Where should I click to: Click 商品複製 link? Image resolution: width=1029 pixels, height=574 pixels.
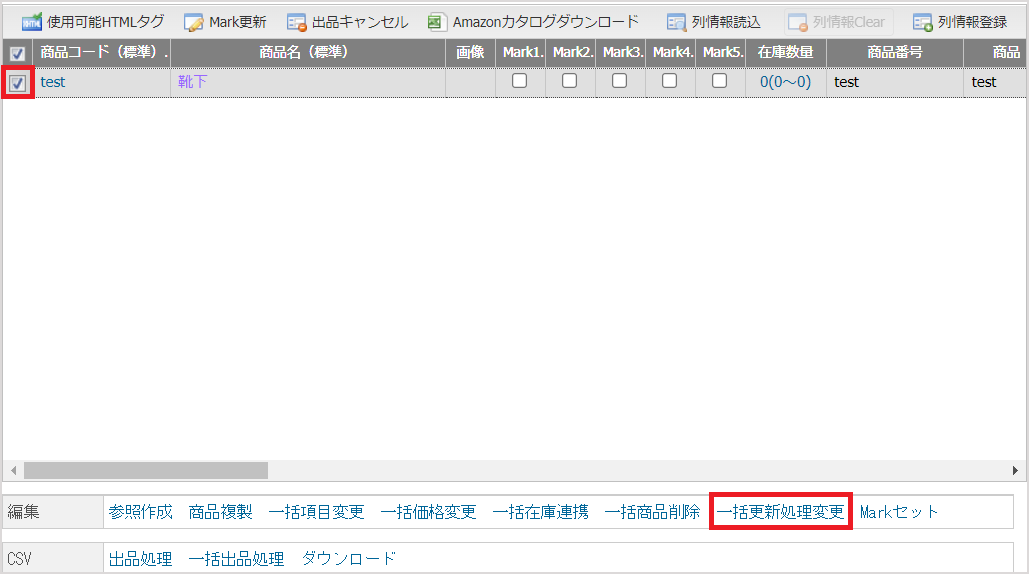pyautogui.click(x=220, y=512)
